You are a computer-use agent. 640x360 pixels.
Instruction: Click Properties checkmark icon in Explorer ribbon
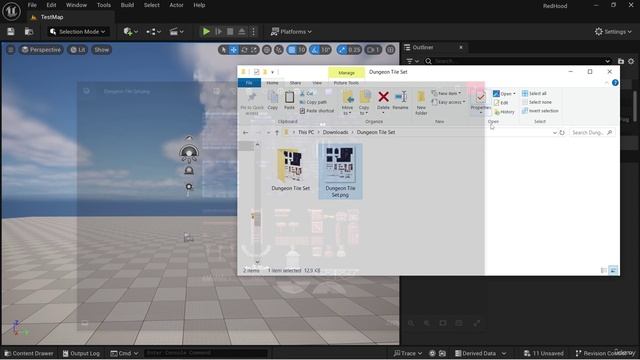point(480,101)
